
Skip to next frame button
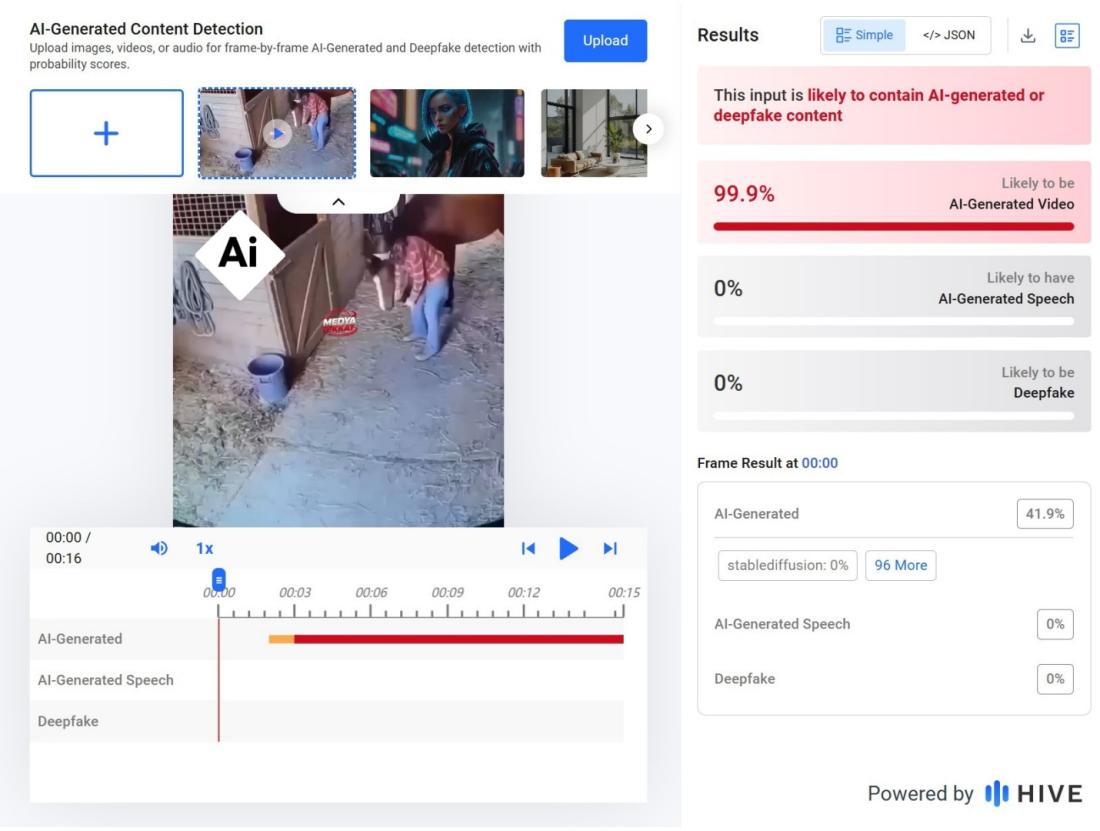coord(610,548)
